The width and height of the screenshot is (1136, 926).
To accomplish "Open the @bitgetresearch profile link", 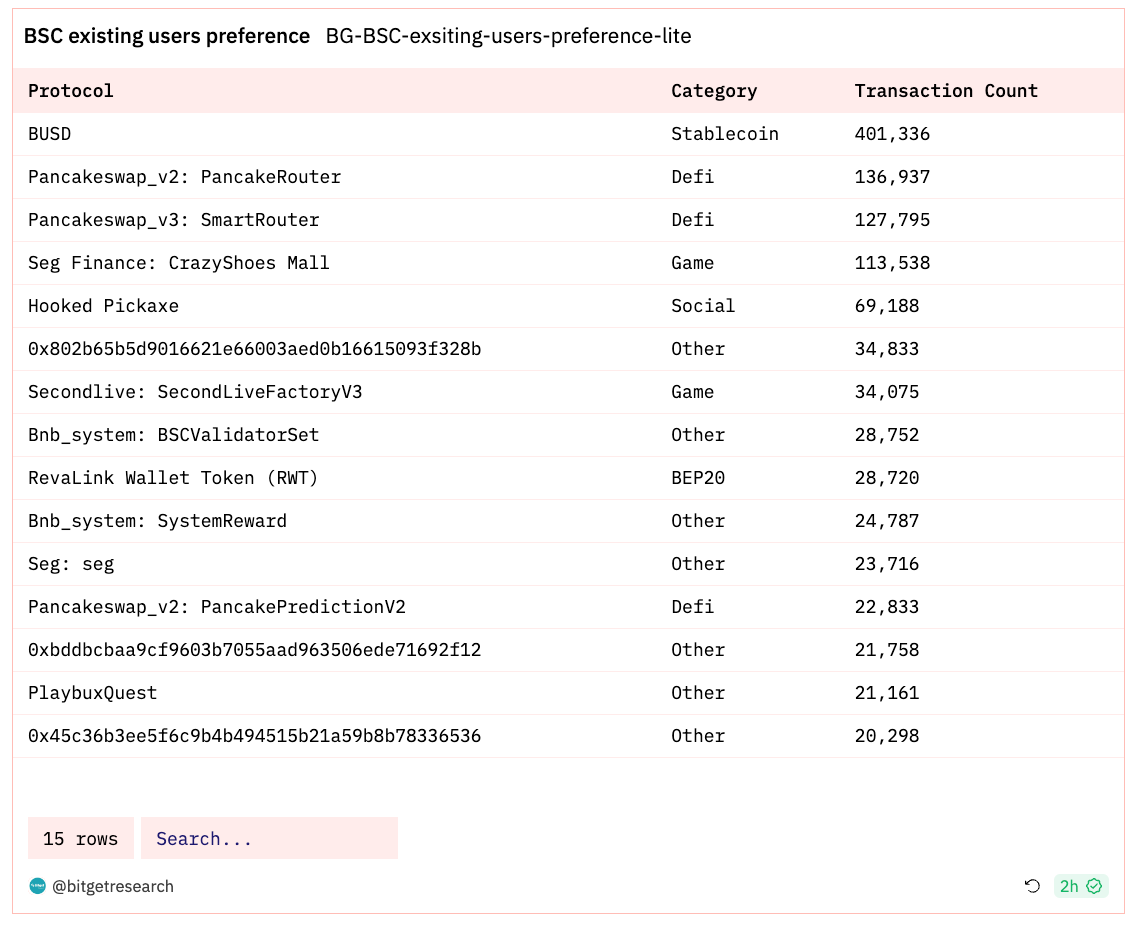I will coord(112,886).
